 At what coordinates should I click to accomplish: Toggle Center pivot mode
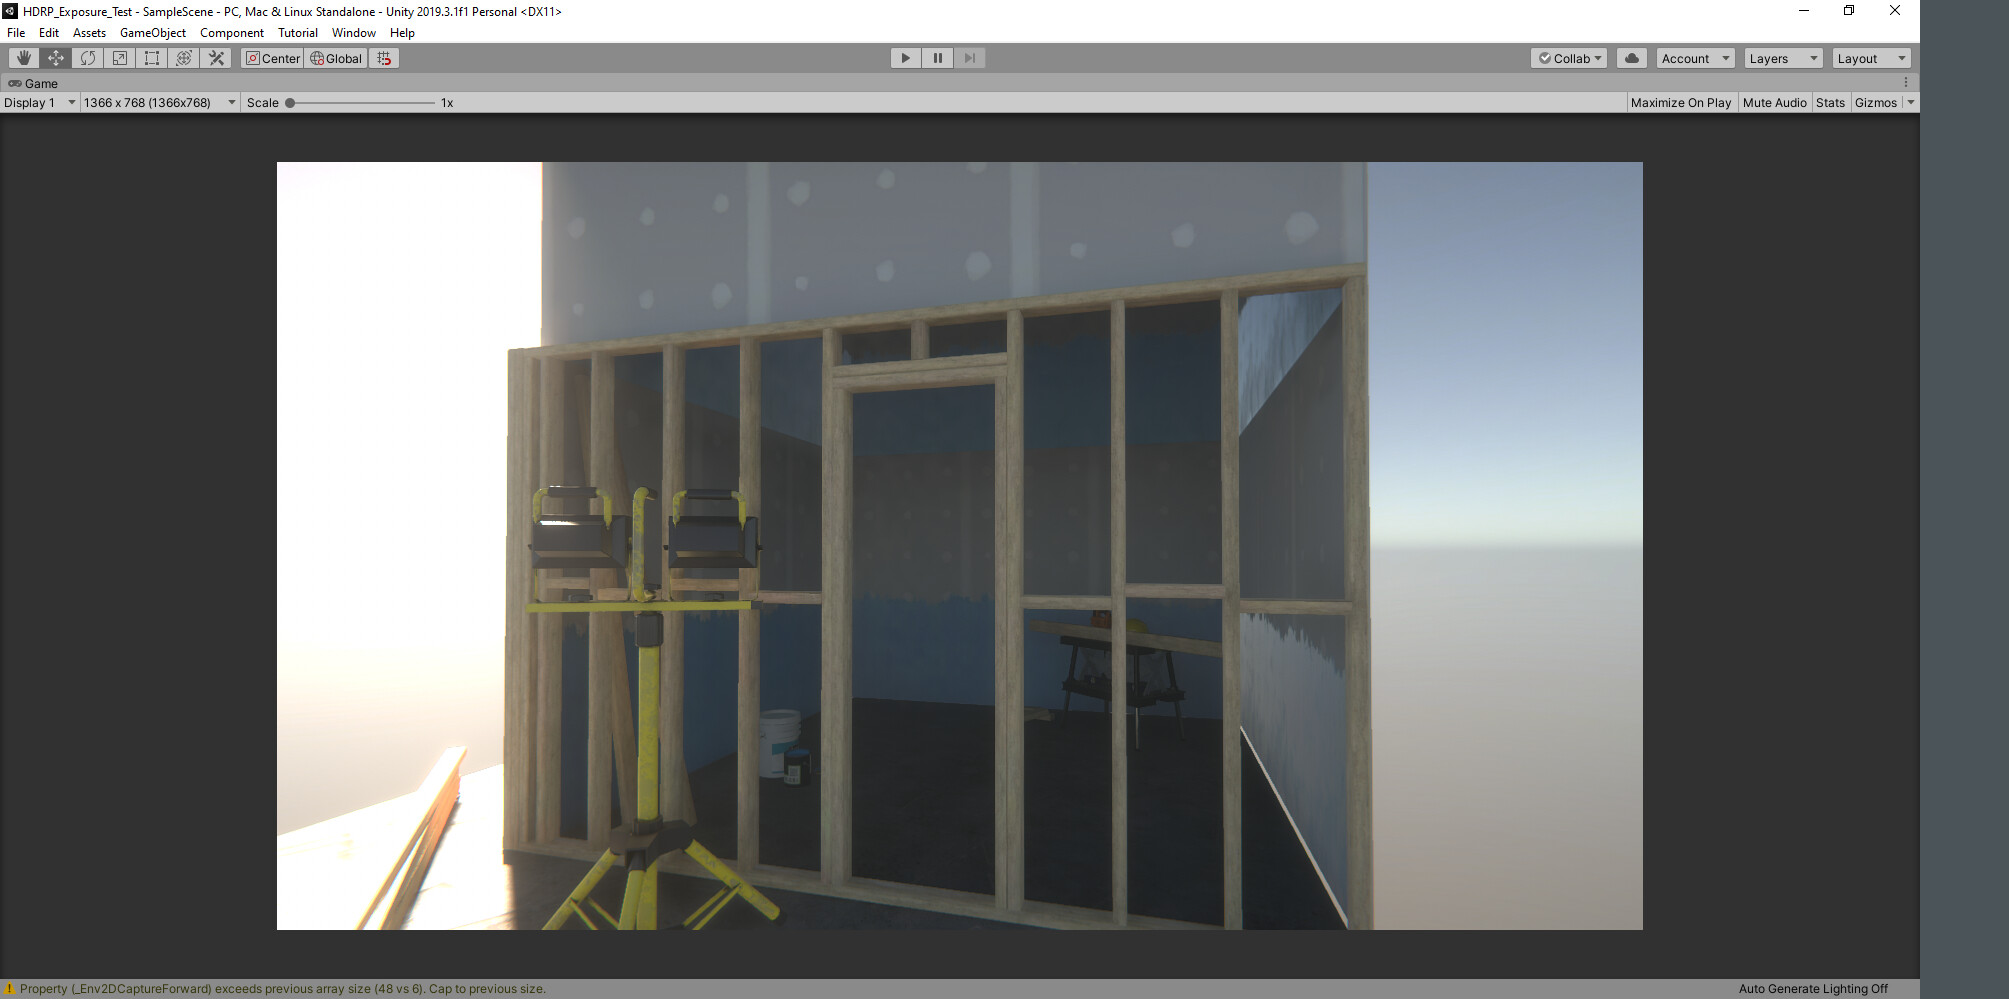(x=272, y=58)
